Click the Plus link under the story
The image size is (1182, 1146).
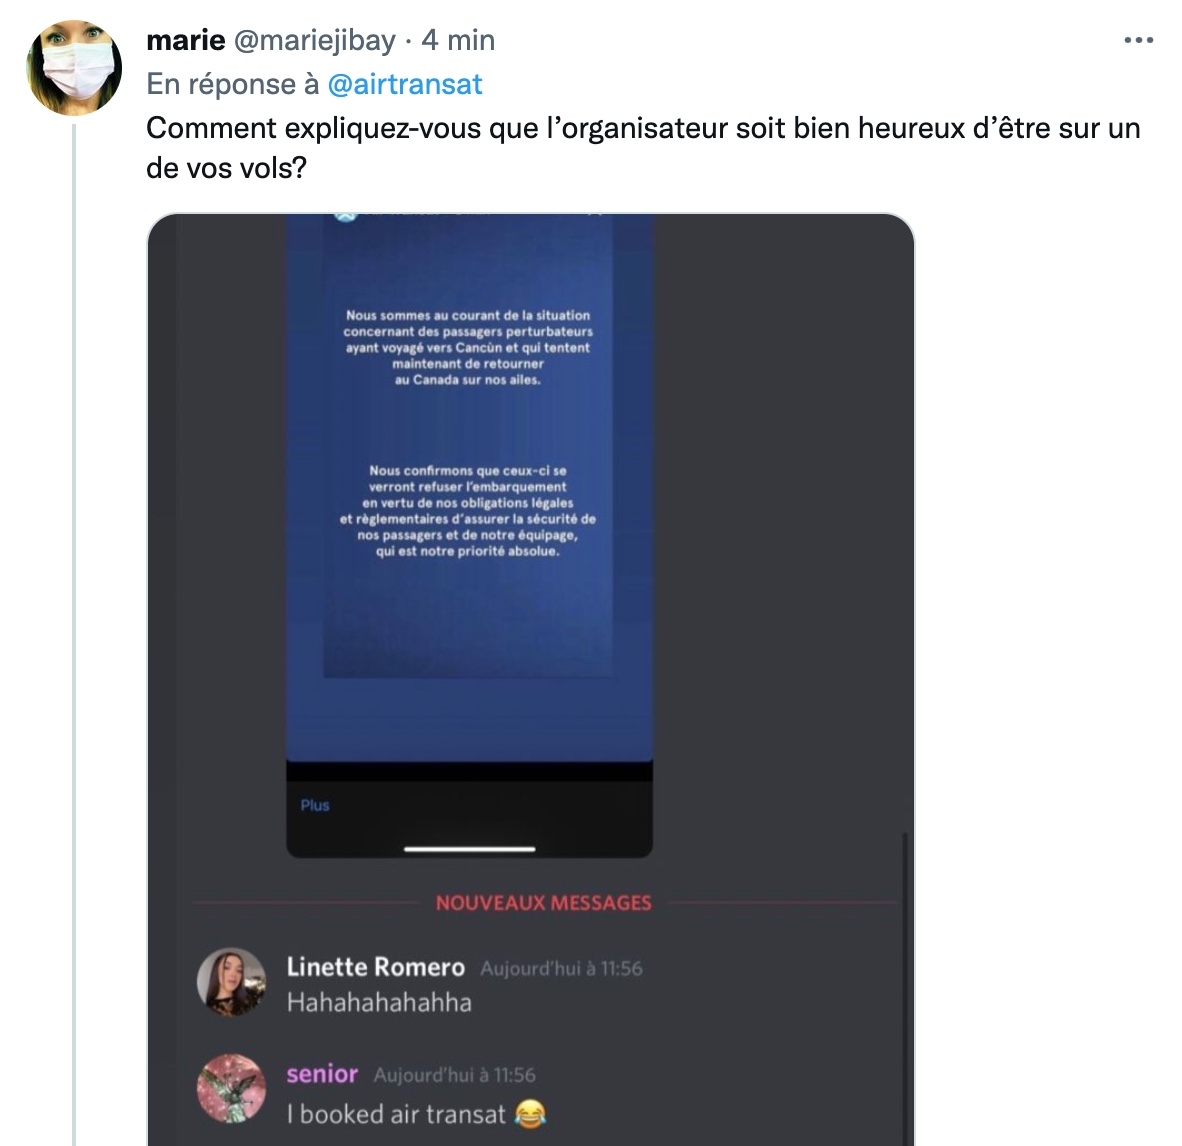click(315, 805)
